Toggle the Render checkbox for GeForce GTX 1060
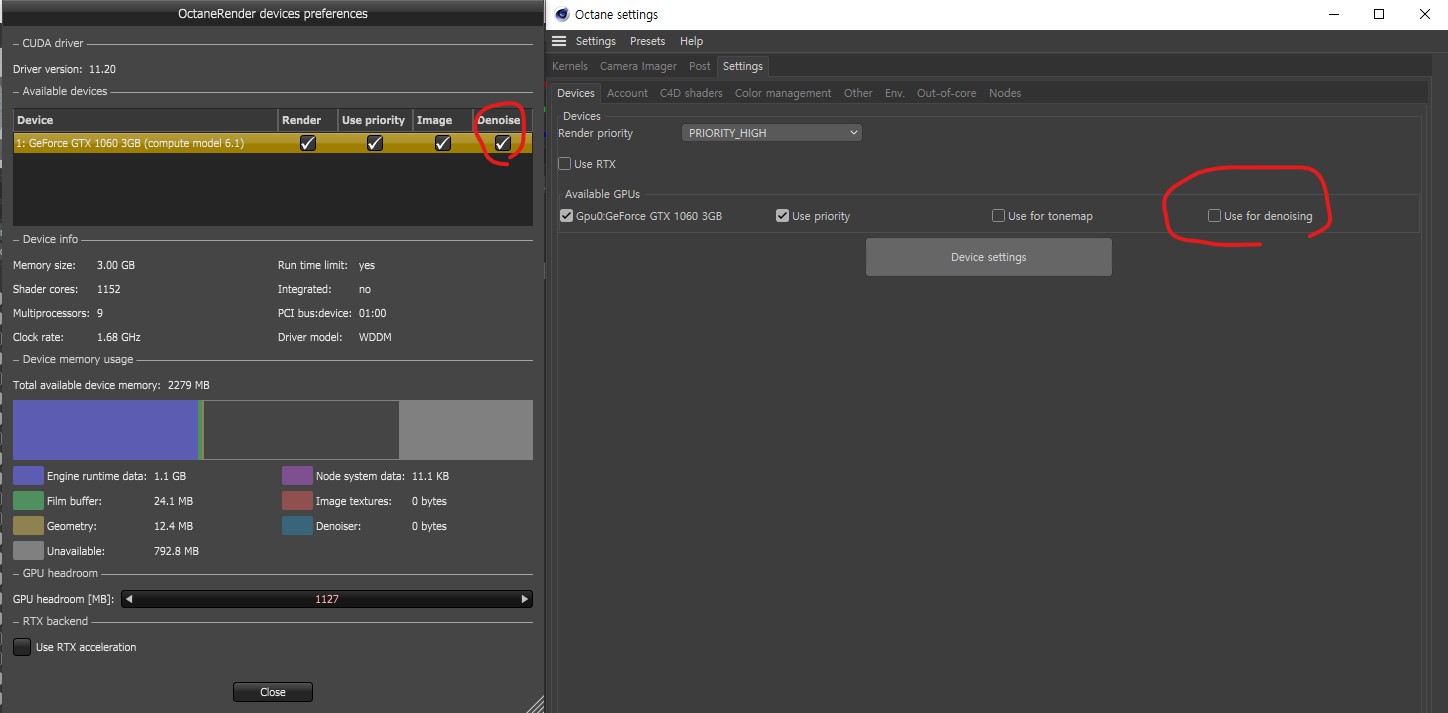The width and height of the screenshot is (1448, 713). (308, 143)
